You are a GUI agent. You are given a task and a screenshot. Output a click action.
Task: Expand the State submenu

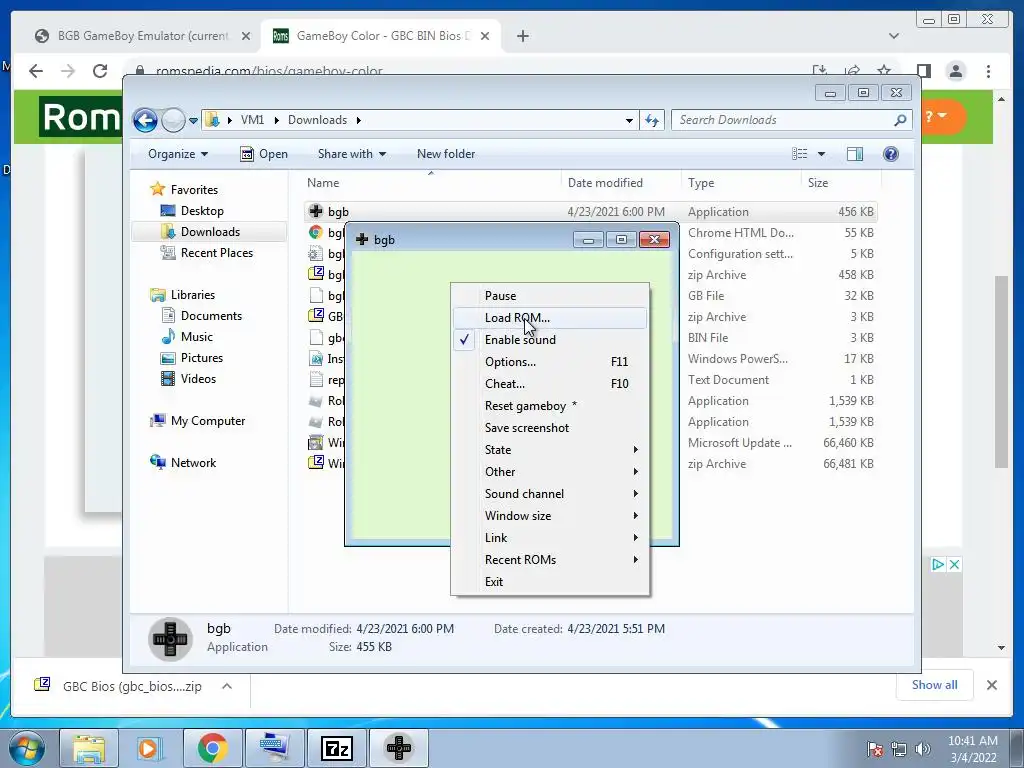pos(550,450)
